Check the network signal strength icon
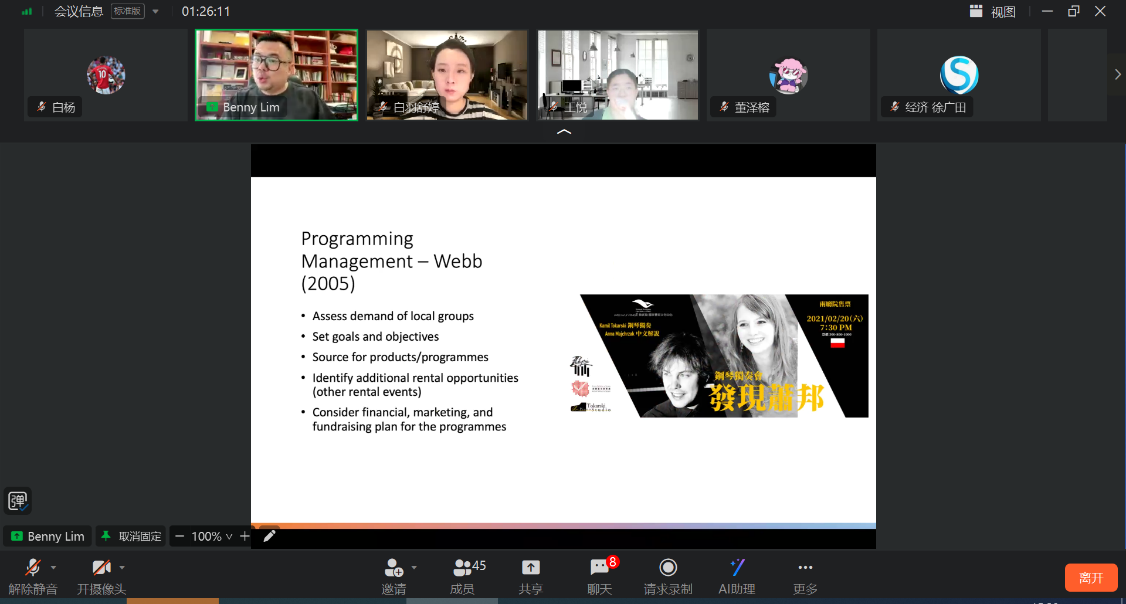 [x=27, y=12]
